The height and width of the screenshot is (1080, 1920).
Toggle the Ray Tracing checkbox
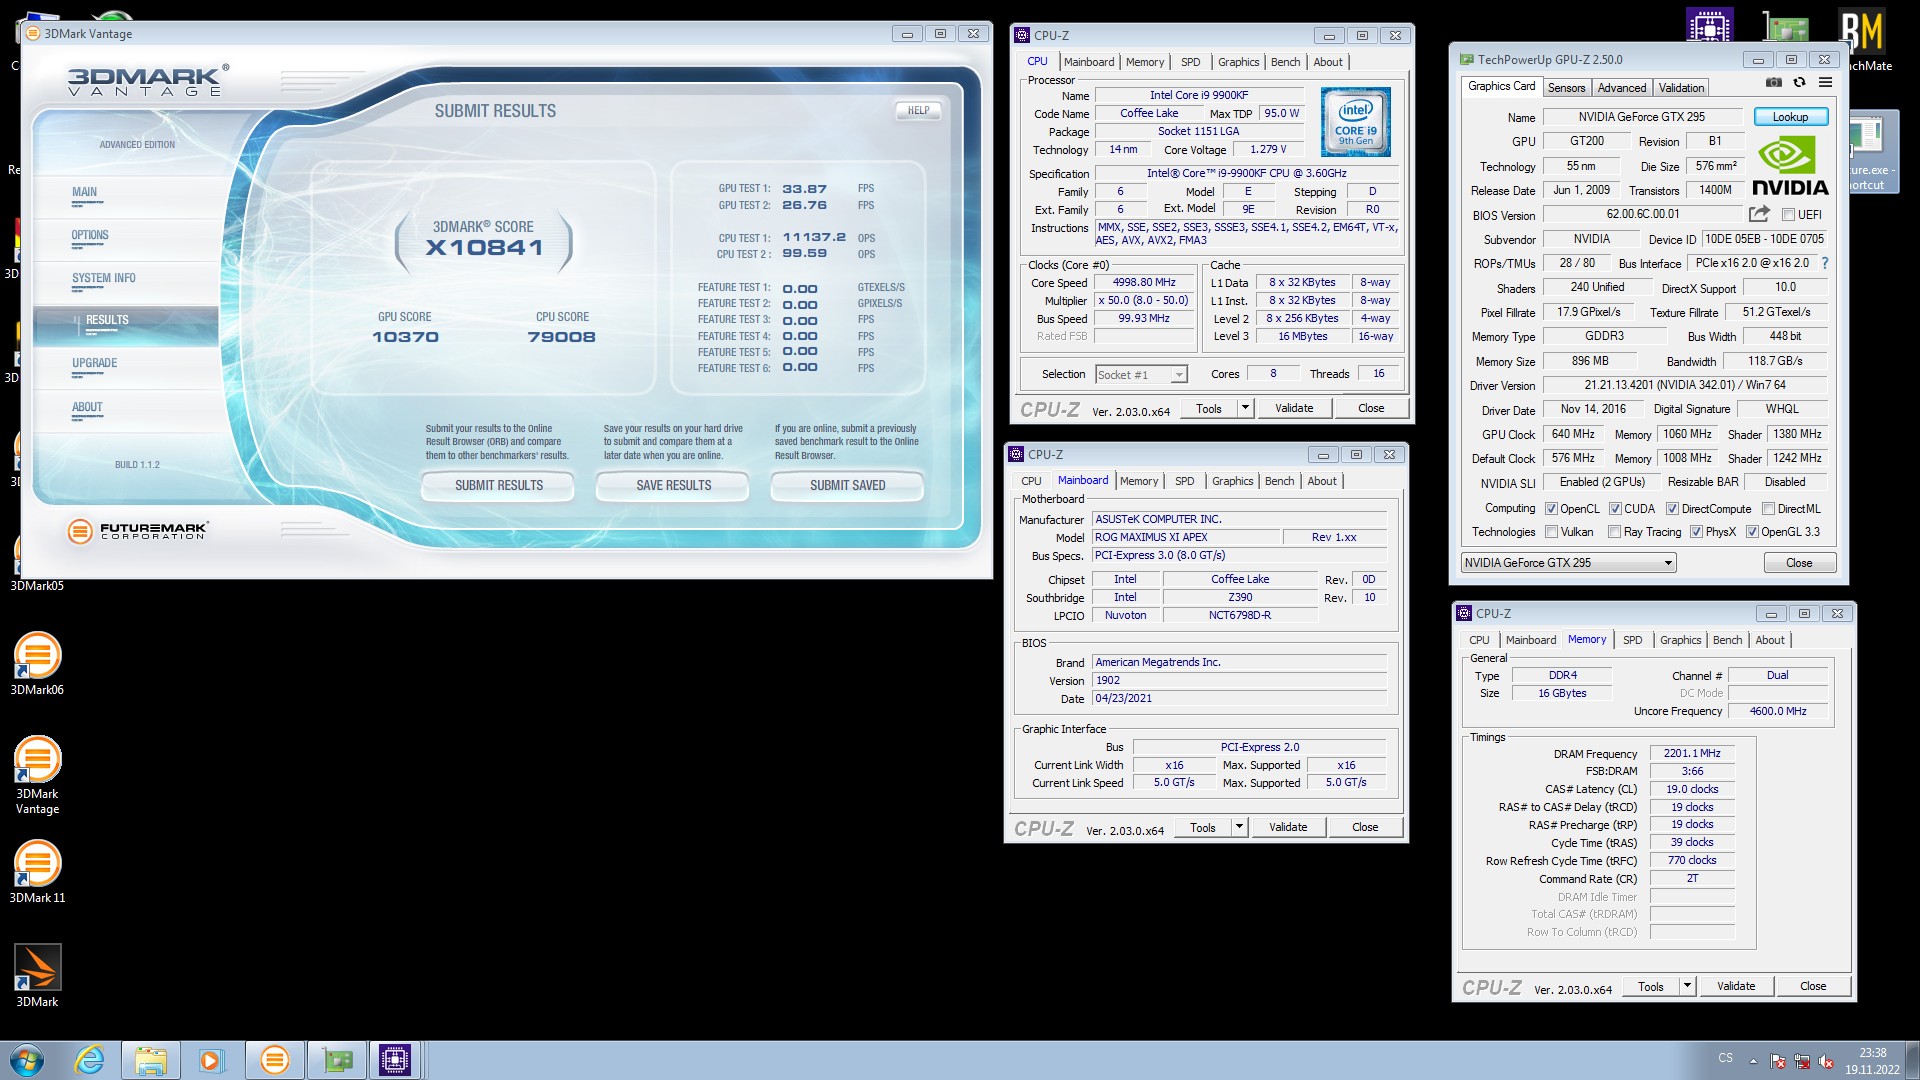pos(1614,532)
